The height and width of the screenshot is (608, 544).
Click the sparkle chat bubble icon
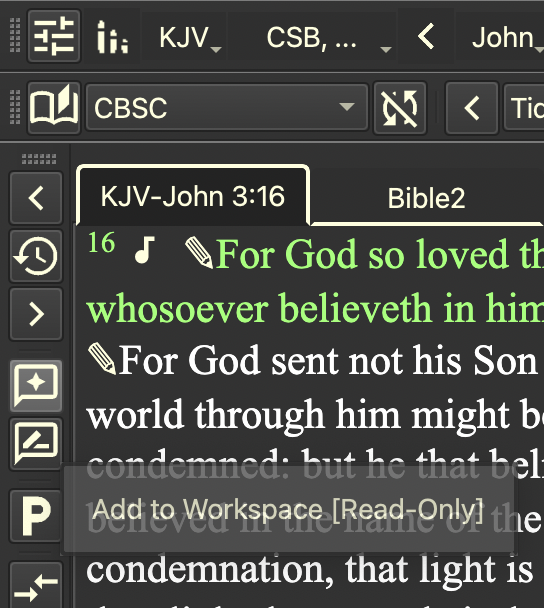click(36, 385)
